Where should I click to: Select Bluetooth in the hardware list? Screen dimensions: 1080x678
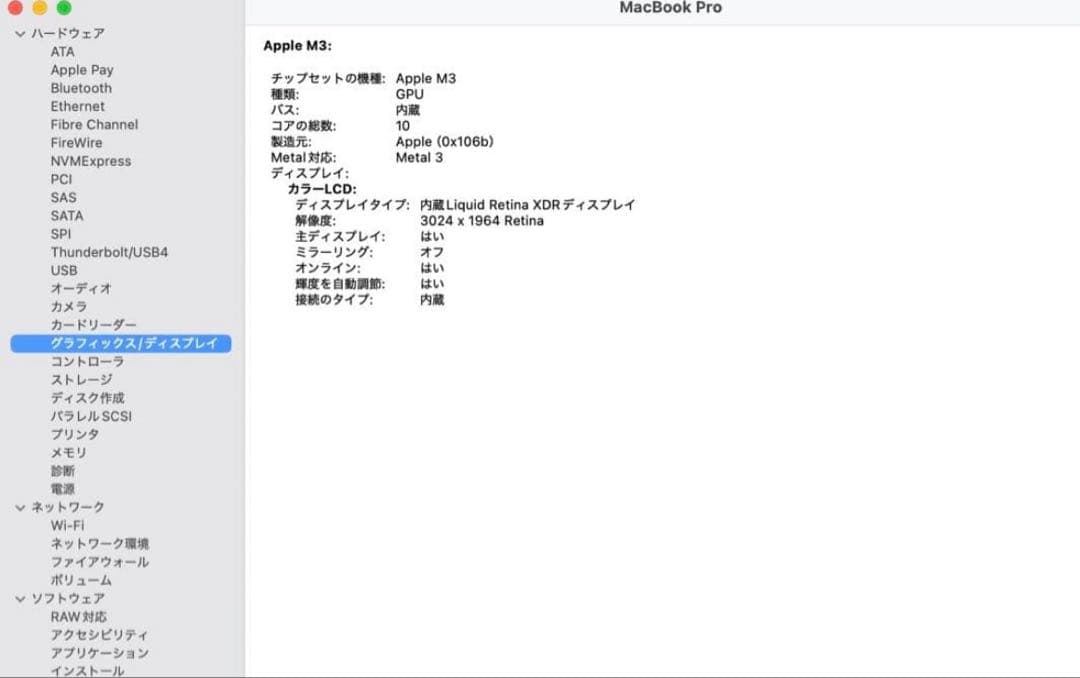pyautogui.click(x=79, y=87)
